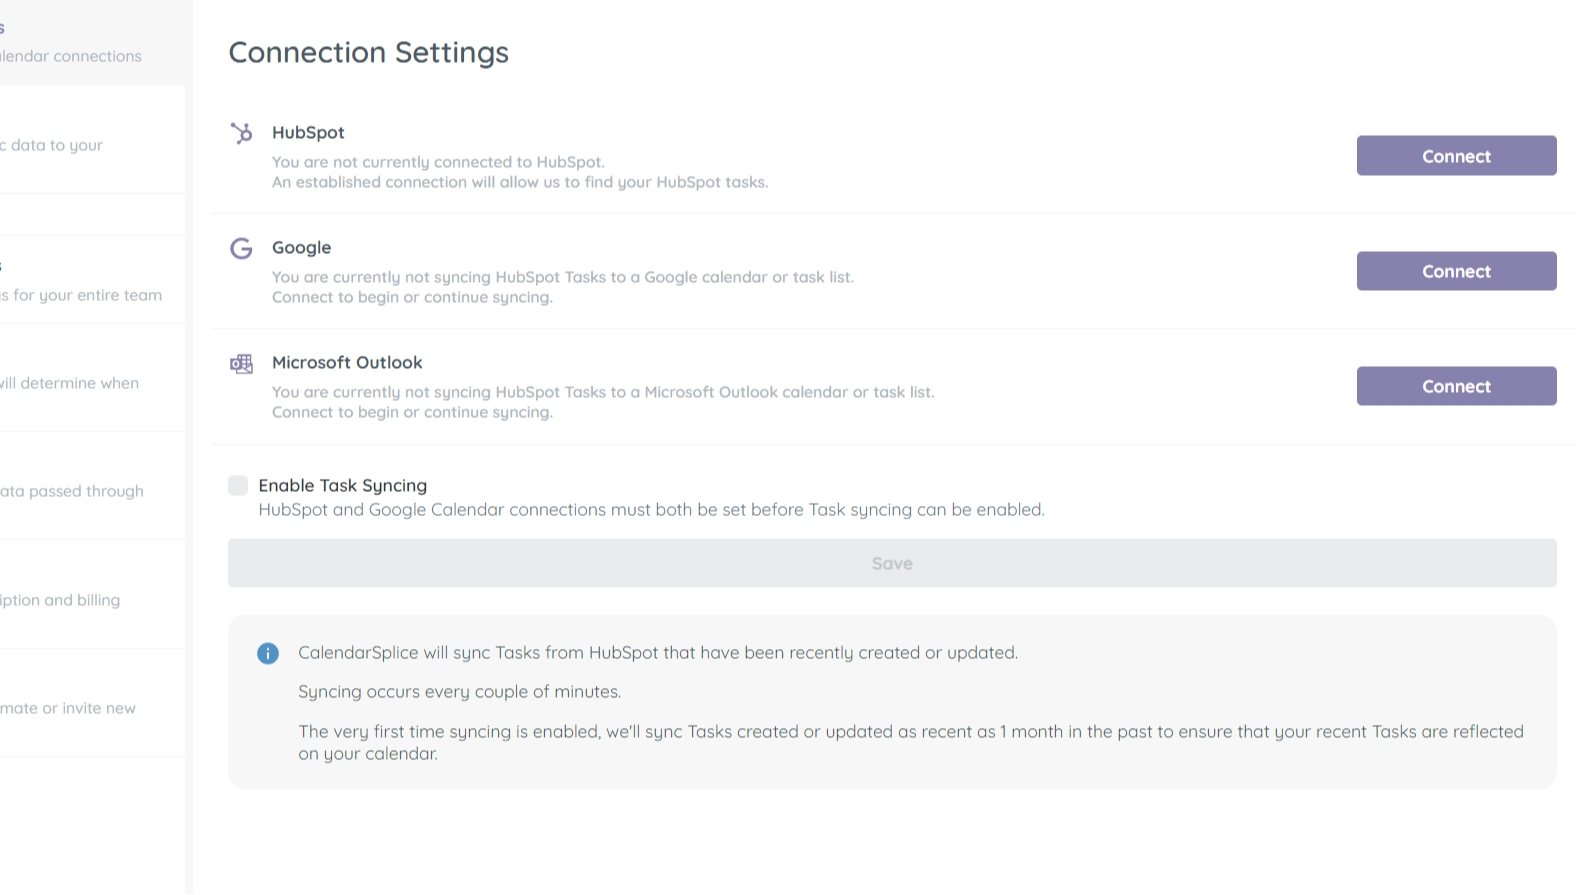The height and width of the screenshot is (895, 1591).
Task: Click the blue info circle icon
Action: point(268,653)
